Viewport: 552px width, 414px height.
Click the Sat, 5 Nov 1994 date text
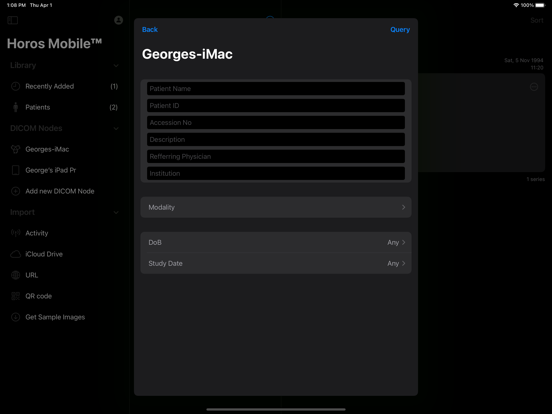coord(523,61)
